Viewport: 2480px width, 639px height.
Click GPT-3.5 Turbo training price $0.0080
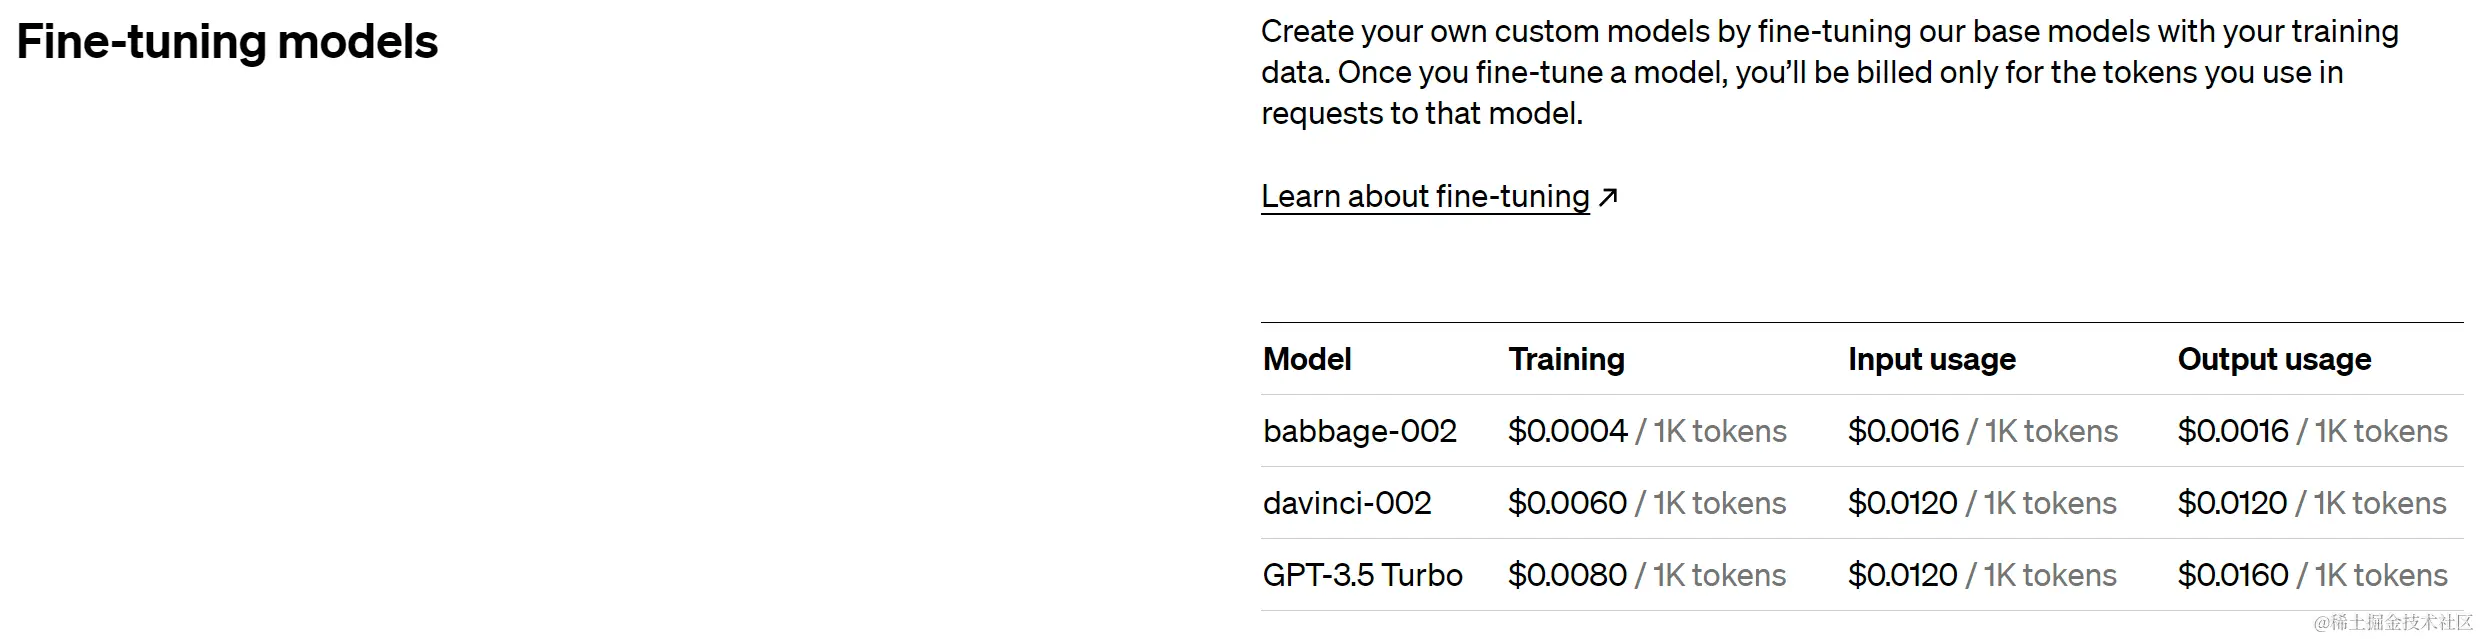(x=1567, y=575)
